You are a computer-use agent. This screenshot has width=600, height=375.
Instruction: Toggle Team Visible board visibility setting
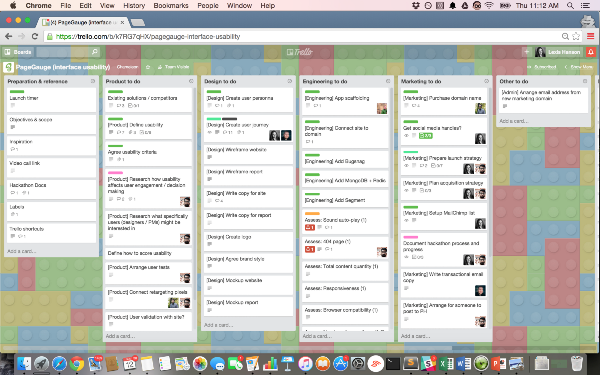click(174, 67)
